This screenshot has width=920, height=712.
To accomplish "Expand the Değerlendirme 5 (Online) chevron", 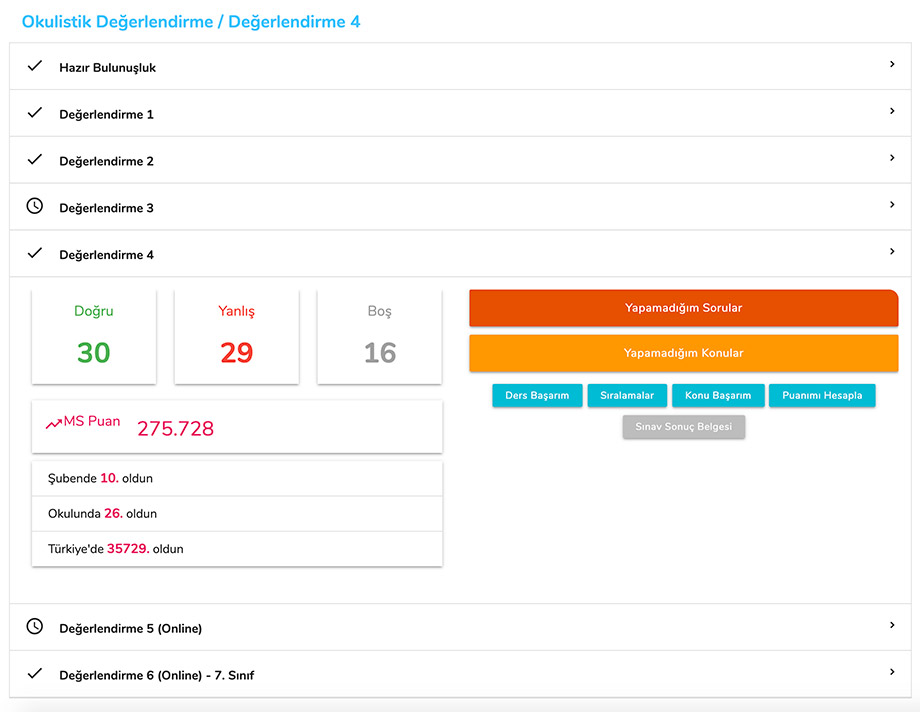I will (892, 625).
